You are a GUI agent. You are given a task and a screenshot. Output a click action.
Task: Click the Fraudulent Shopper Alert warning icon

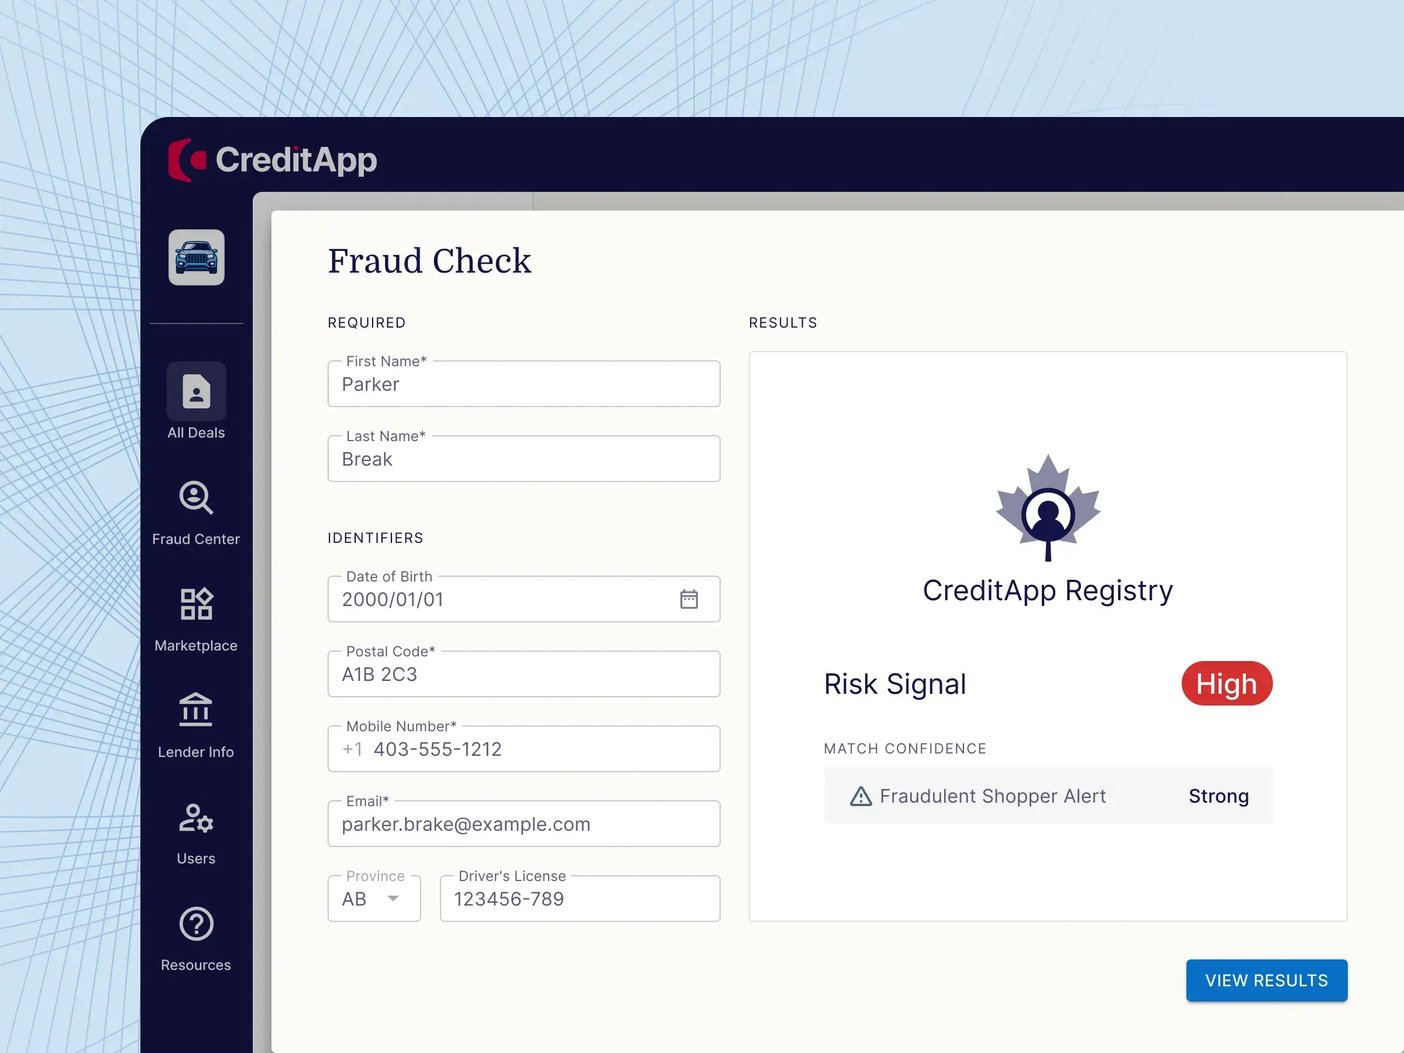tap(861, 796)
